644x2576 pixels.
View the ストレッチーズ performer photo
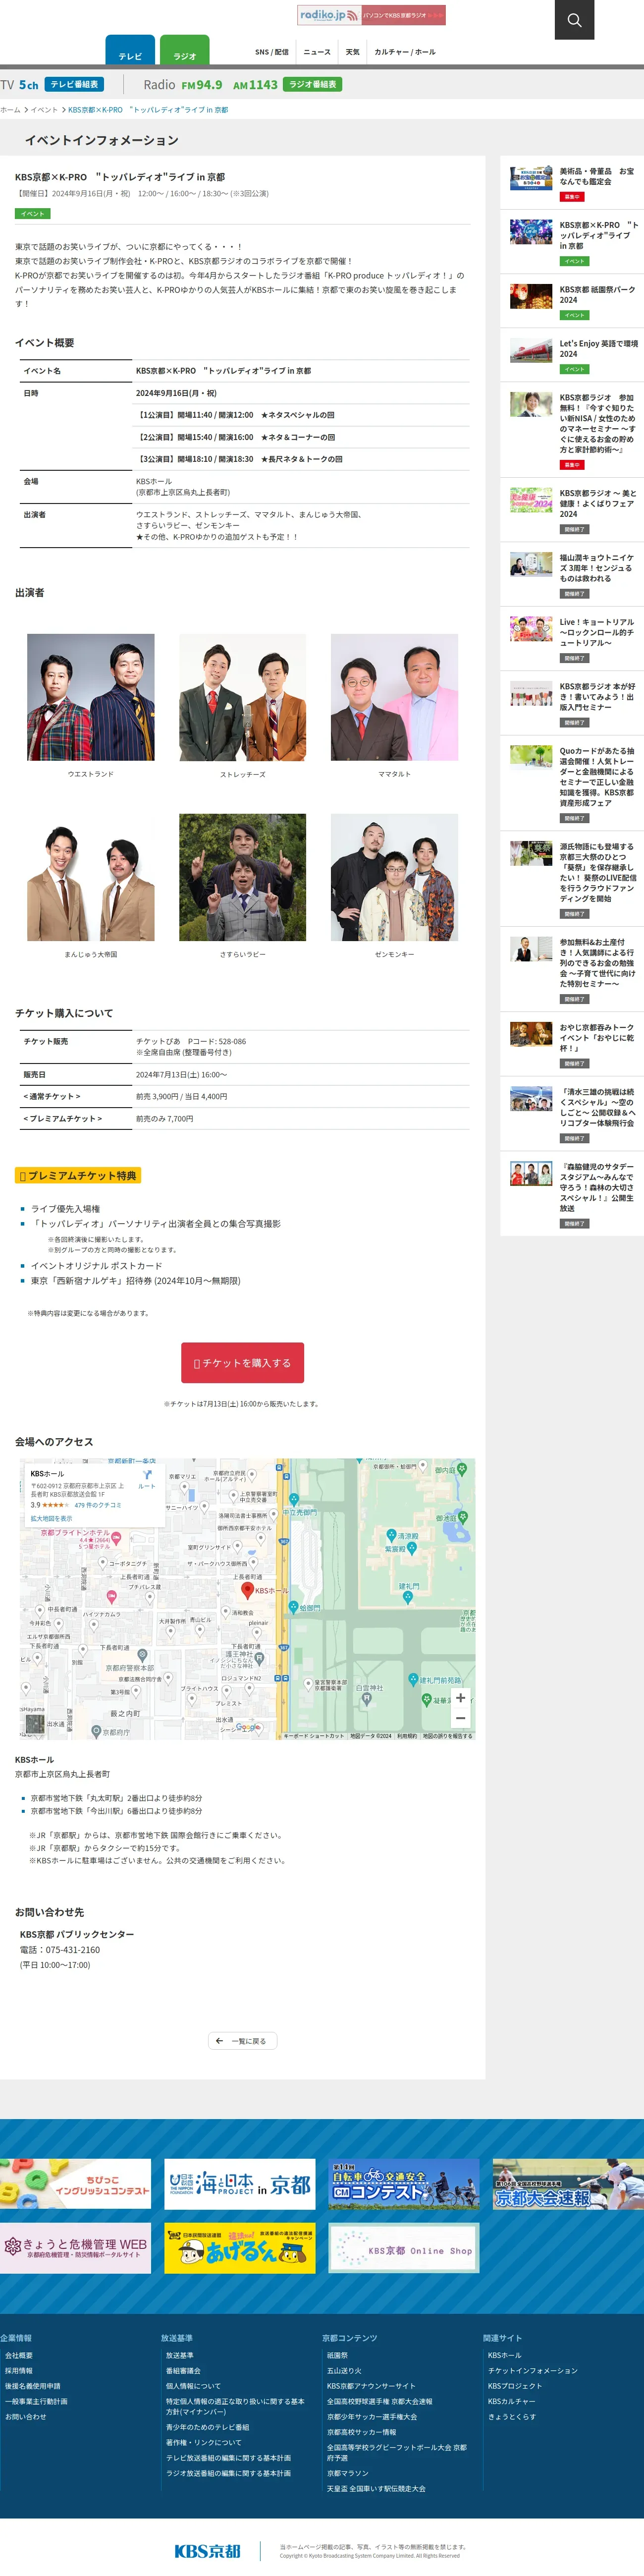pos(243,697)
